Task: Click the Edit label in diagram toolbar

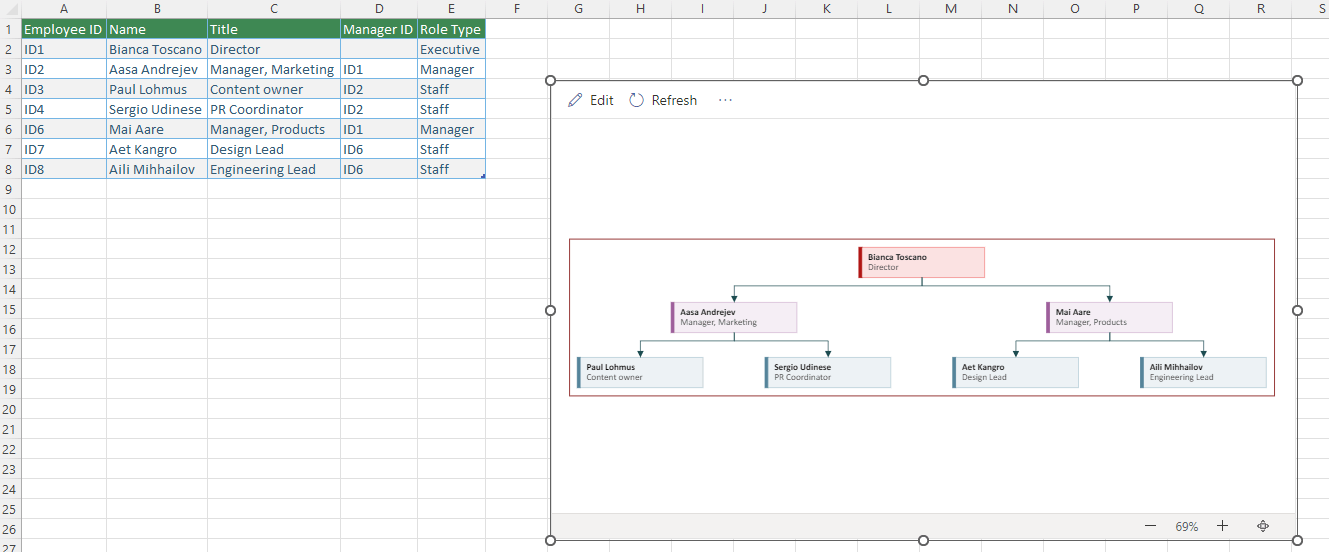Action: point(602,100)
